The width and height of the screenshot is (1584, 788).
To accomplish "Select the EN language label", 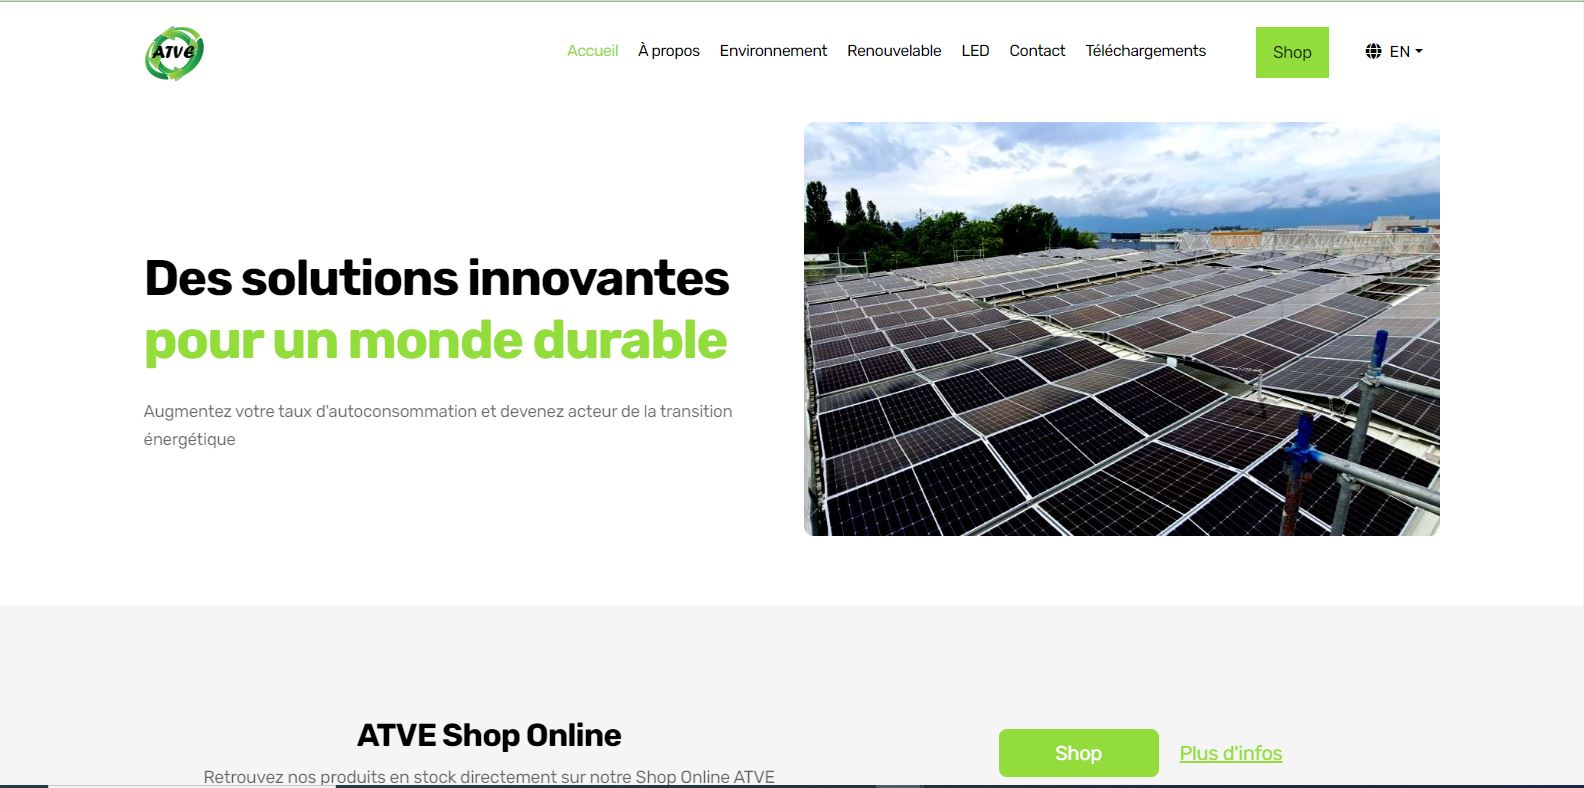I will [1399, 51].
